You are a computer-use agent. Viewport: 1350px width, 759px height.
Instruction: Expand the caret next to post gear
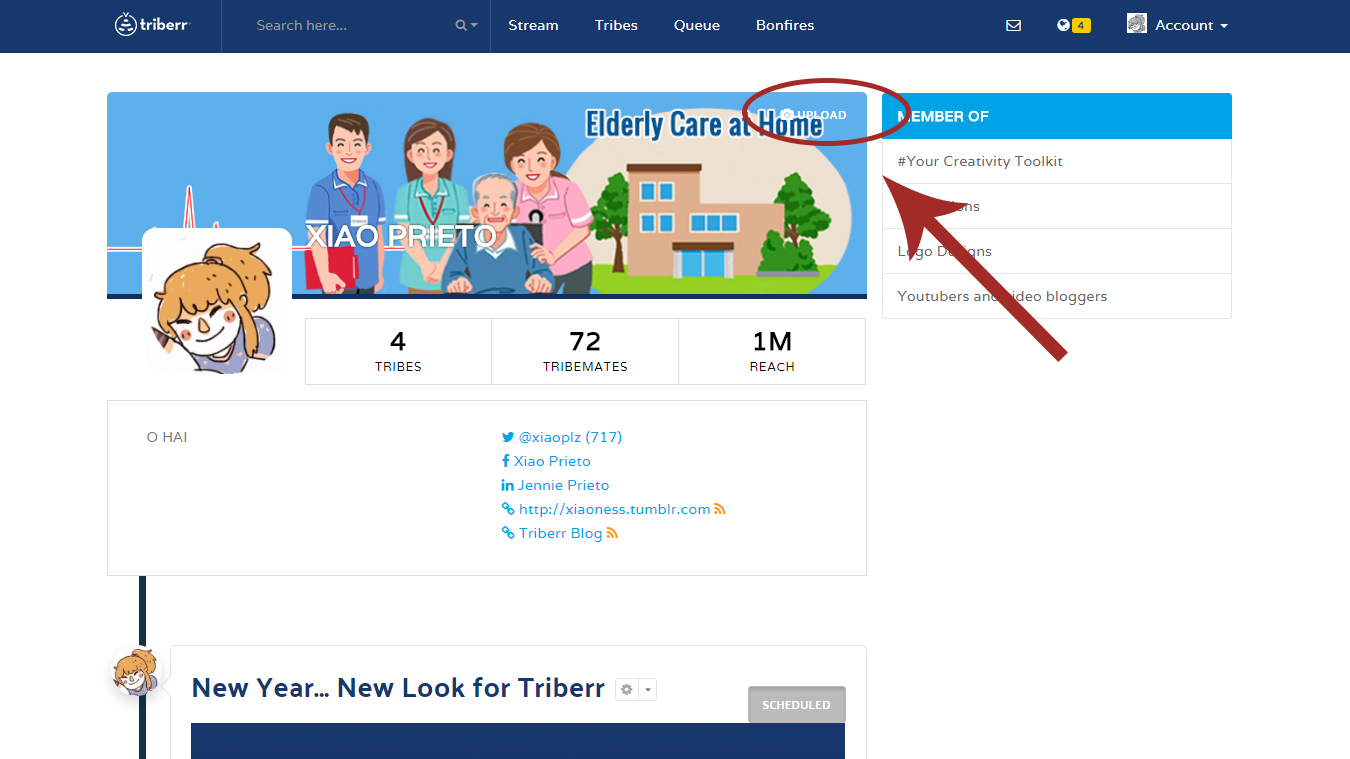tap(648, 689)
